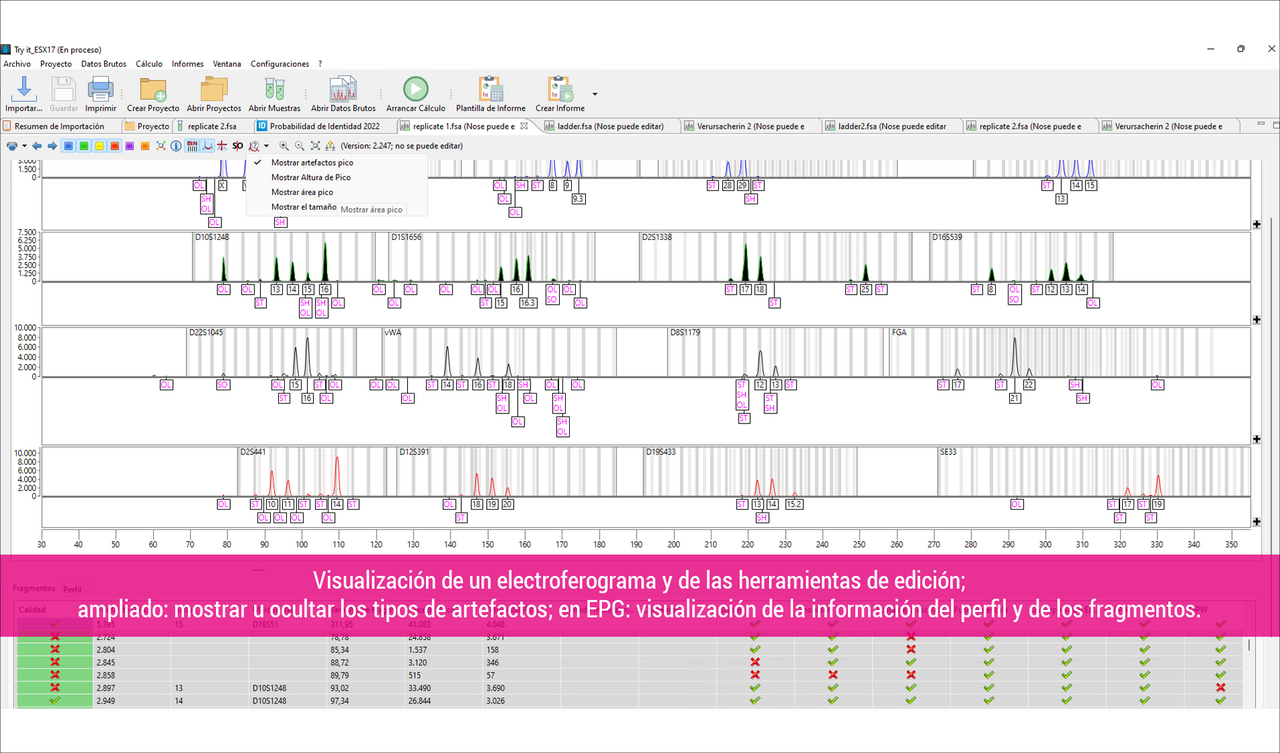Click the Imprimir printer icon

100,88
